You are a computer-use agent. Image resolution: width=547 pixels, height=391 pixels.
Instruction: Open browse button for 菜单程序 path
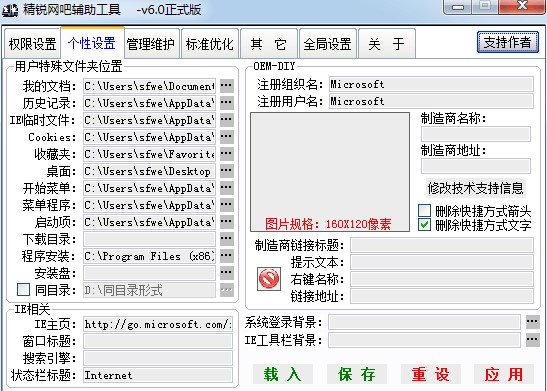227,205
